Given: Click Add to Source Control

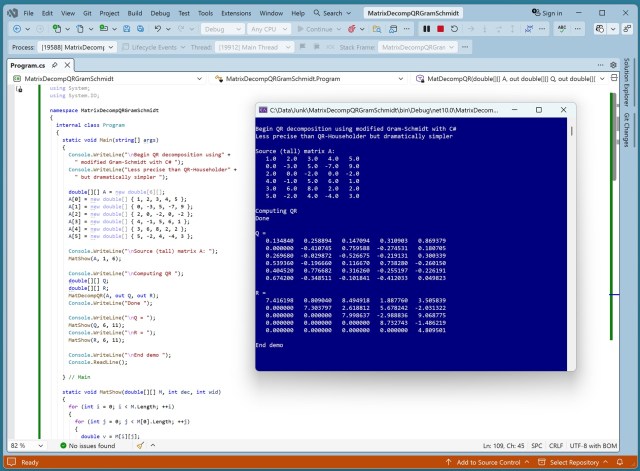Looking at the screenshot, I should 488,462.
